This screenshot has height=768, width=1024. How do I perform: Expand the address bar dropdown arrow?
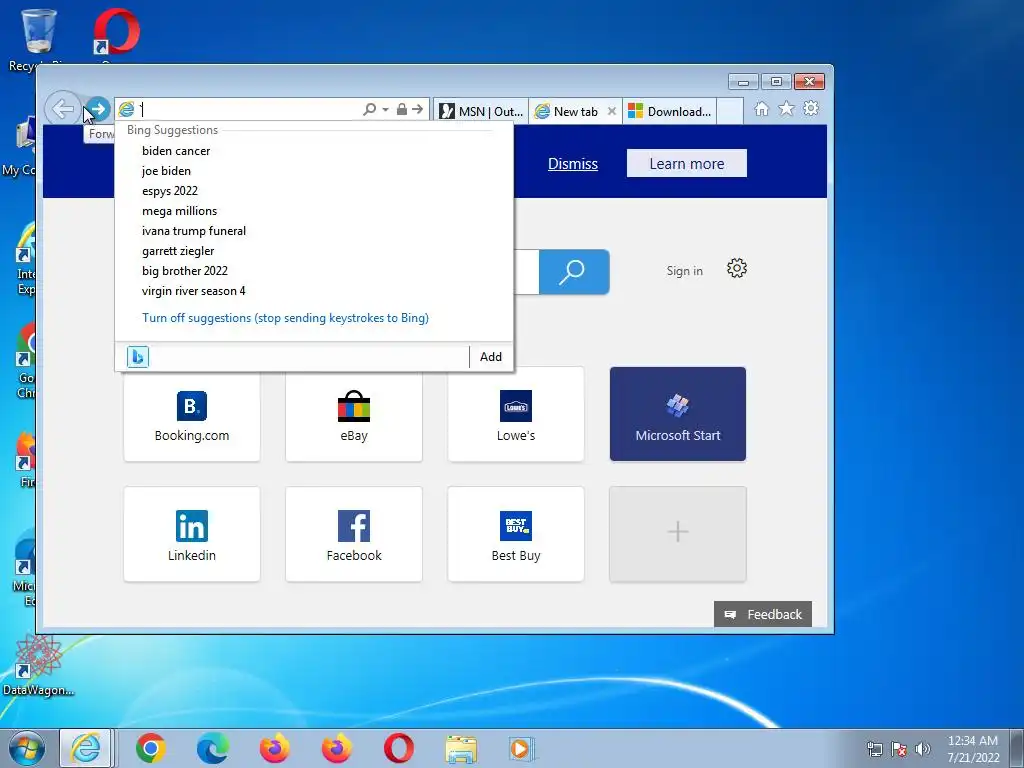[385, 110]
